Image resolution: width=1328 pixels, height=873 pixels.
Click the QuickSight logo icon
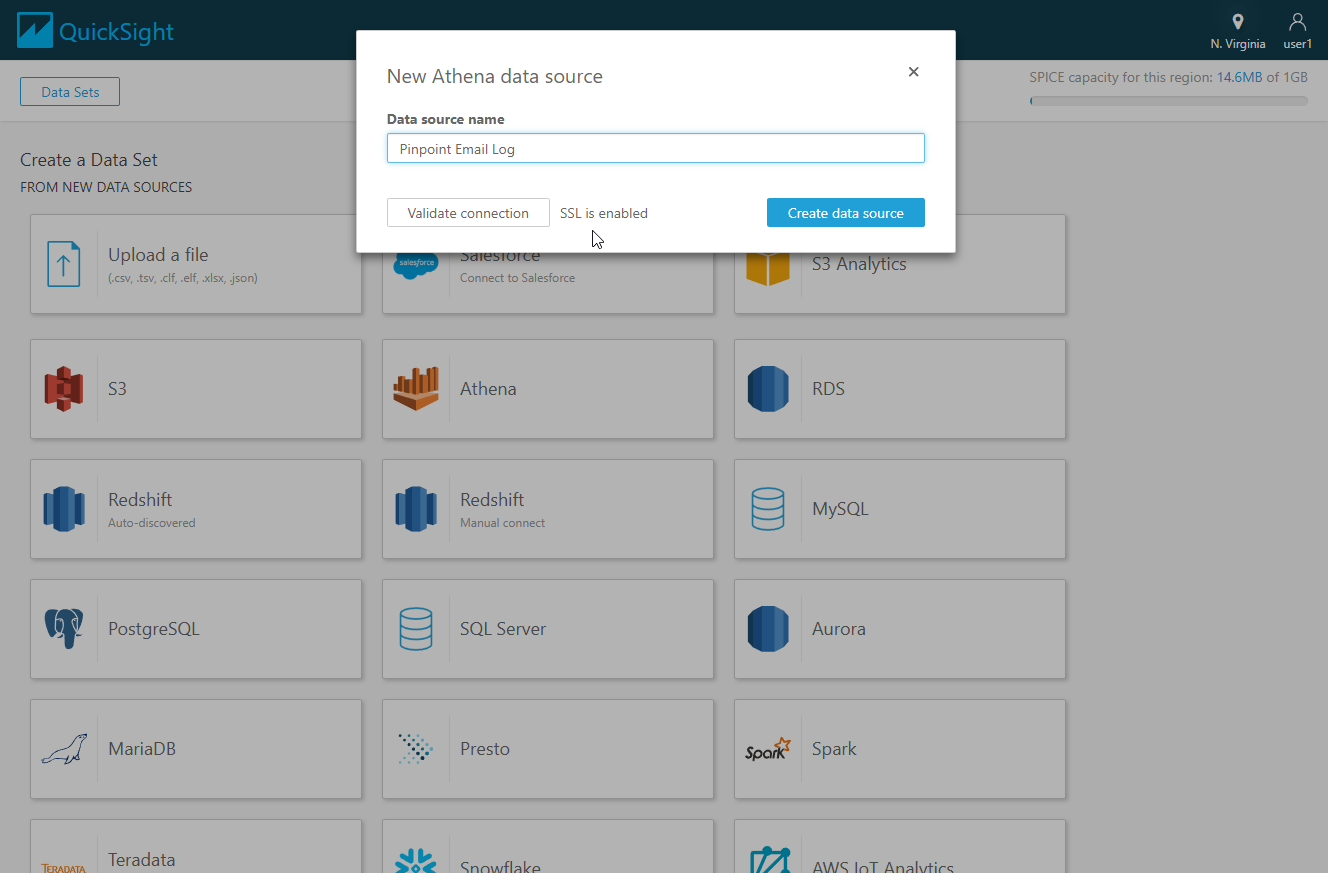35,30
